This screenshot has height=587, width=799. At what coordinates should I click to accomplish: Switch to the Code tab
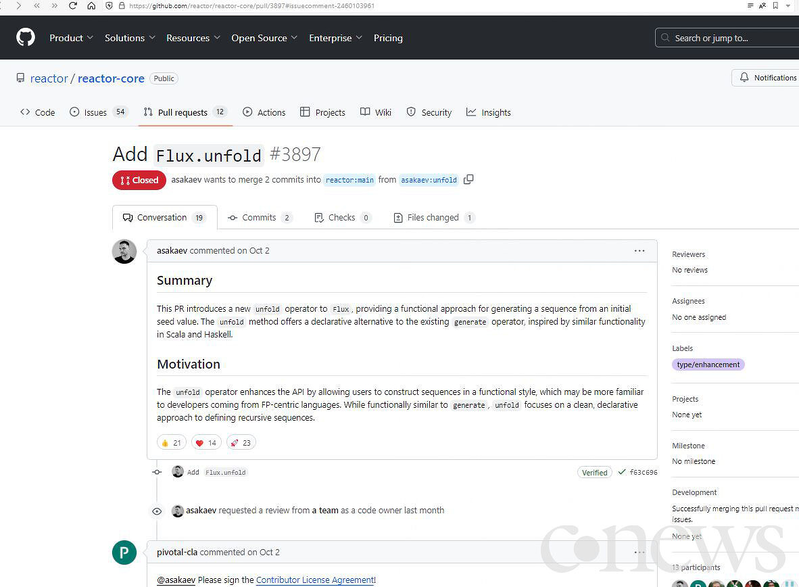coord(38,112)
